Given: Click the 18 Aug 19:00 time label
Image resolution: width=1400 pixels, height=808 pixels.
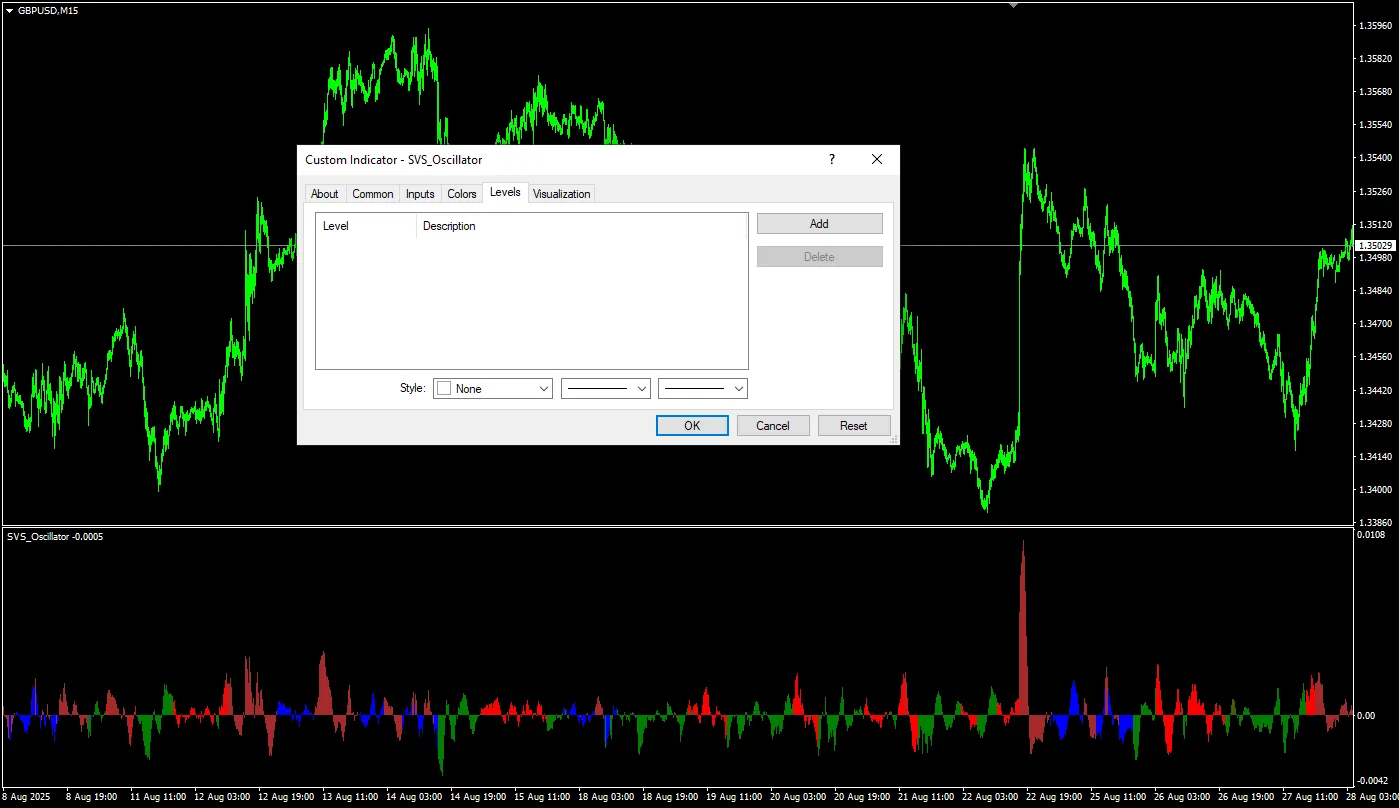Looking at the screenshot, I should 669,797.
